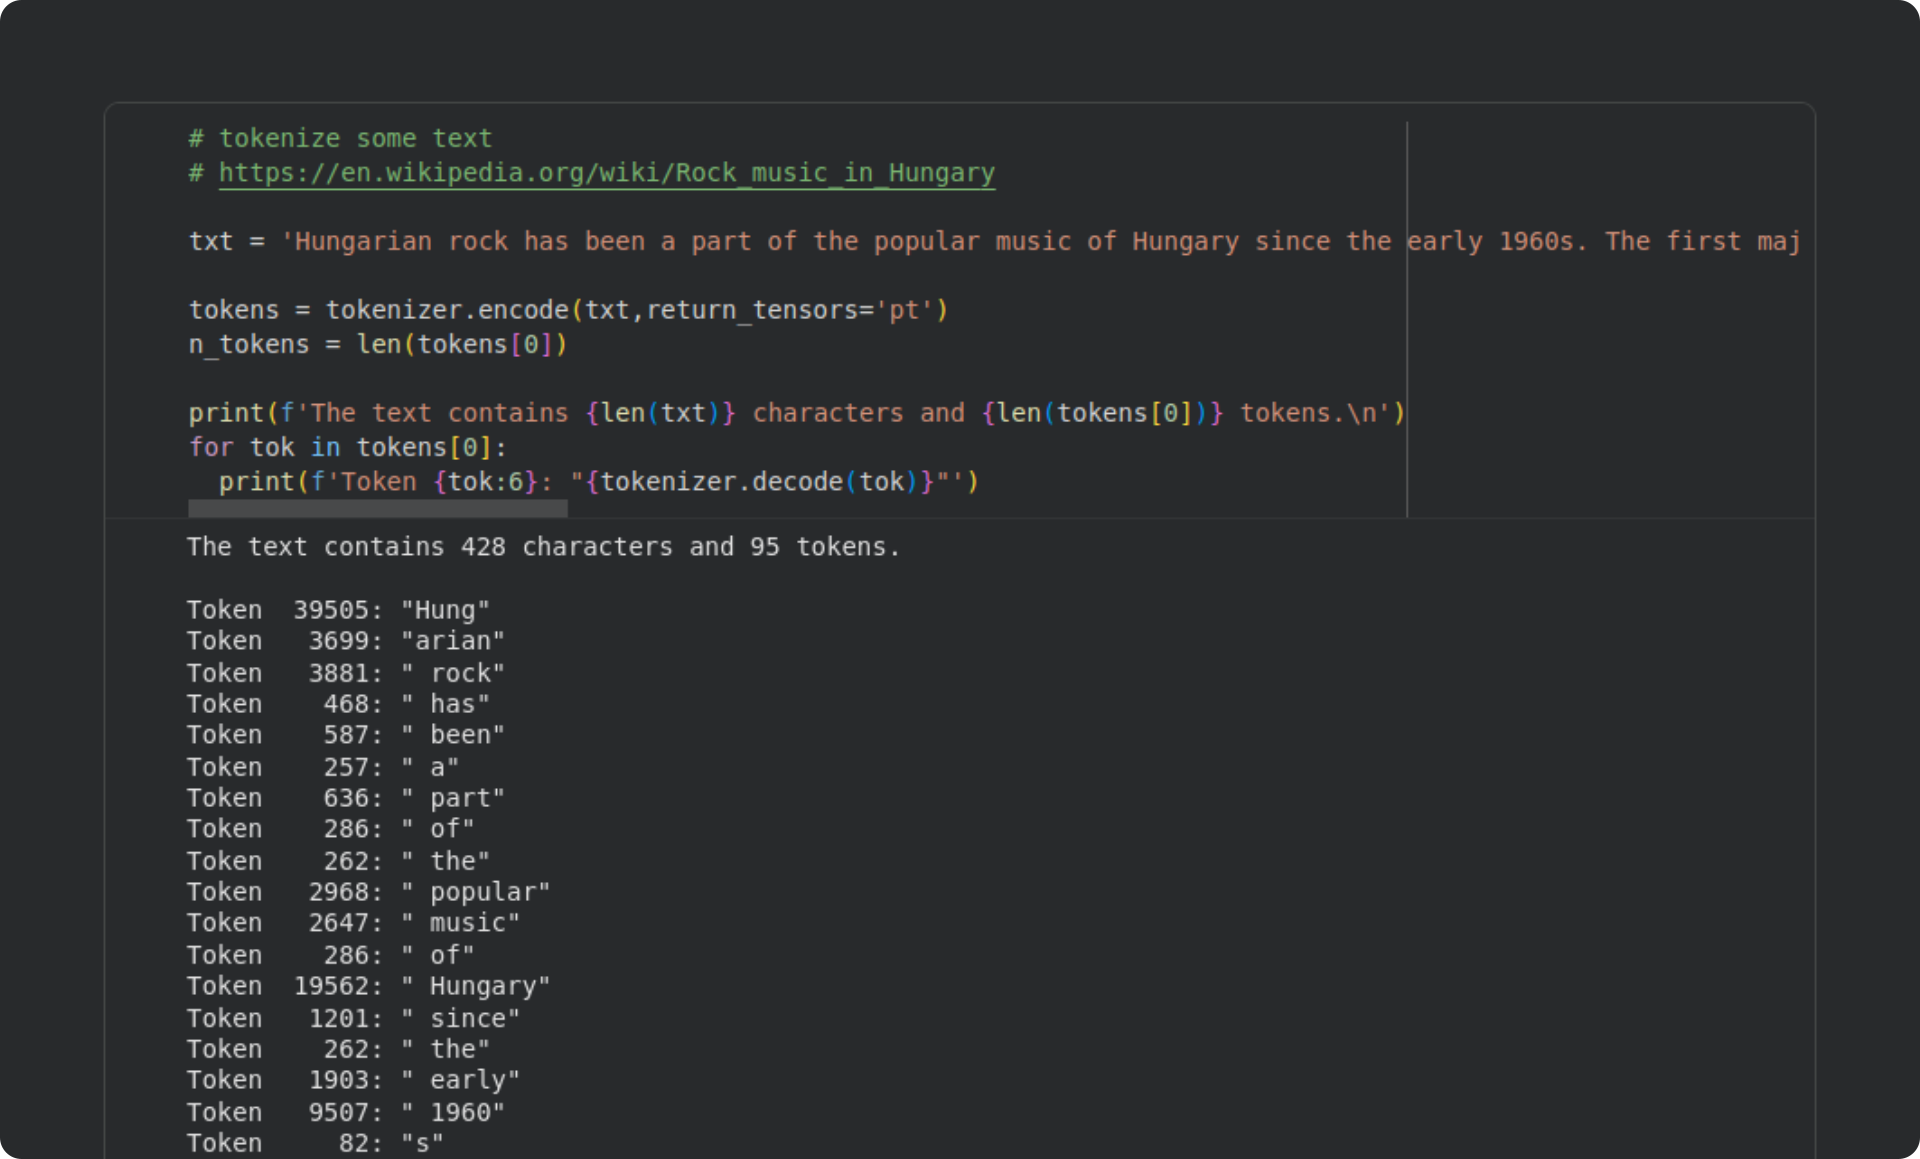Click the horizontal scrollbar under the code cell
Viewport: 1920px width, 1159px height.
[377, 509]
